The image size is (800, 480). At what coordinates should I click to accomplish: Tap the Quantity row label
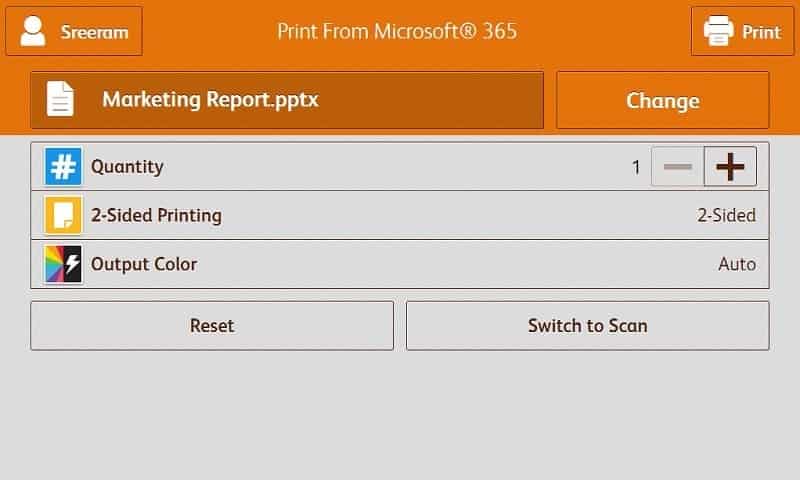tap(127, 167)
